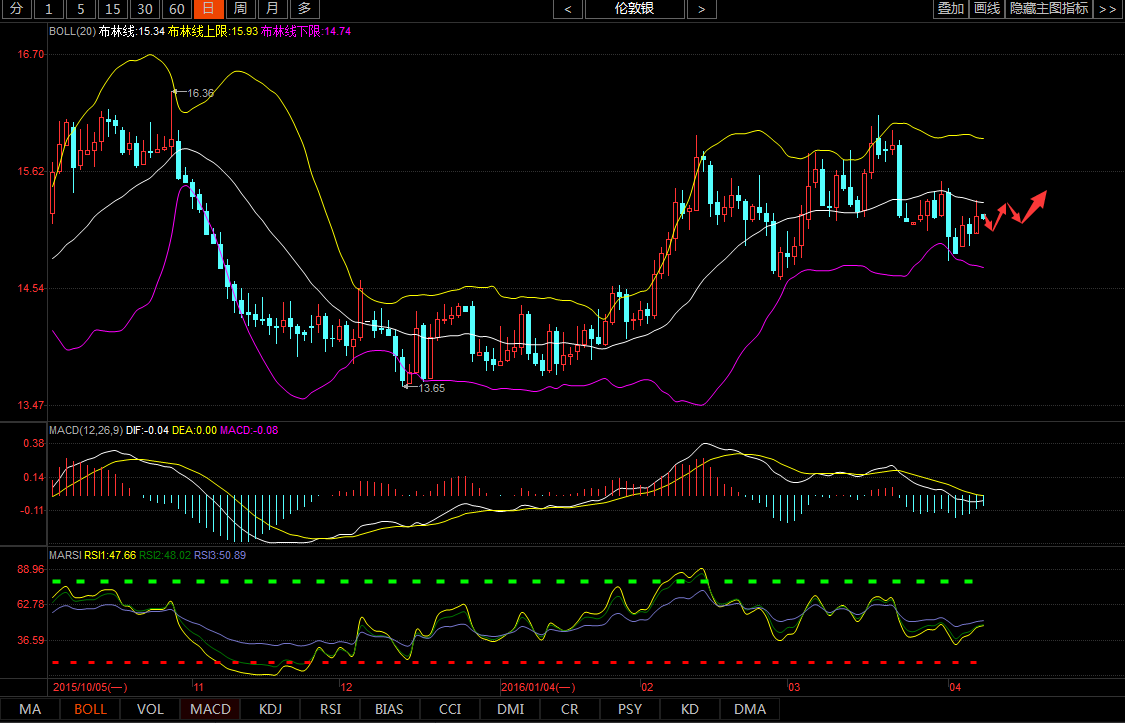Click the 叠加 overlay button

(950, 9)
